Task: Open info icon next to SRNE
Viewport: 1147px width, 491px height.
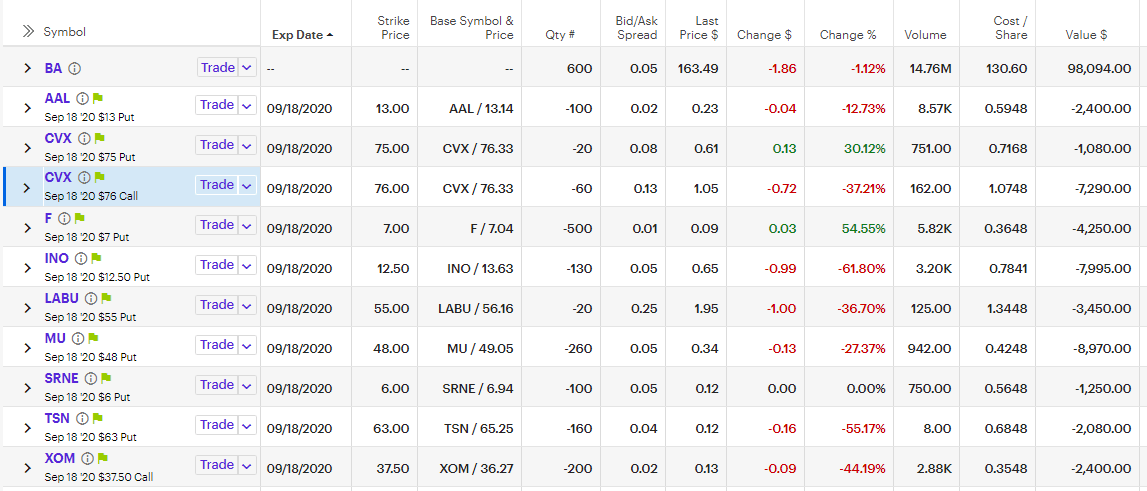Action: tap(90, 378)
